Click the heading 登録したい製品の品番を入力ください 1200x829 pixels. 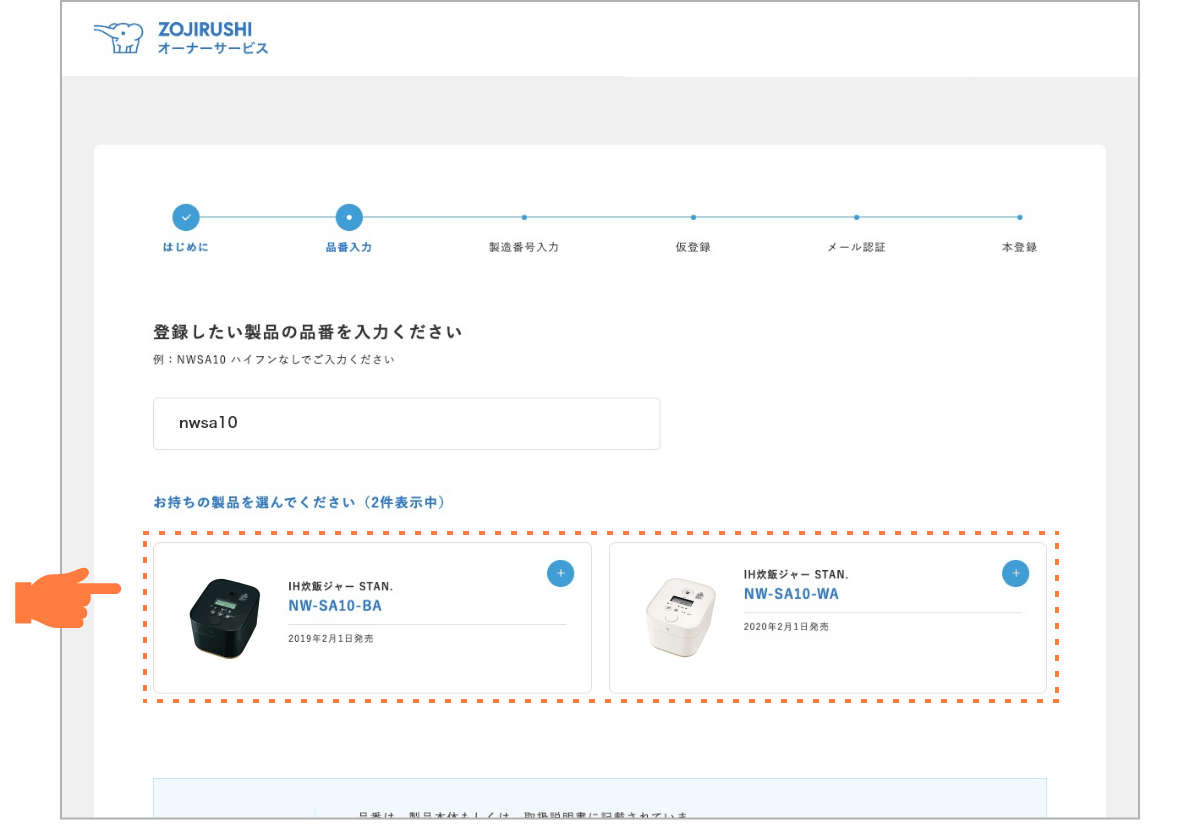click(x=307, y=331)
